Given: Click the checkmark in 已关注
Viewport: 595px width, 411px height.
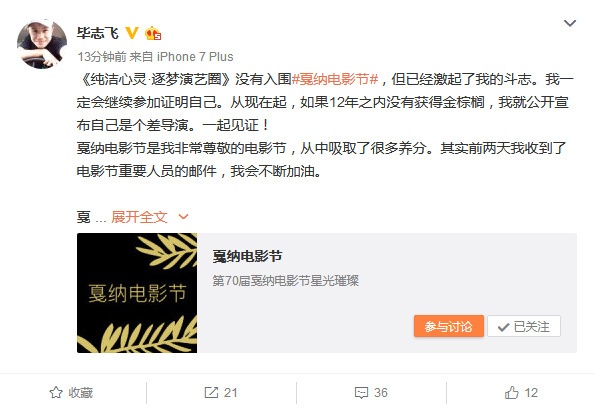Looking at the screenshot, I should [x=503, y=327].
